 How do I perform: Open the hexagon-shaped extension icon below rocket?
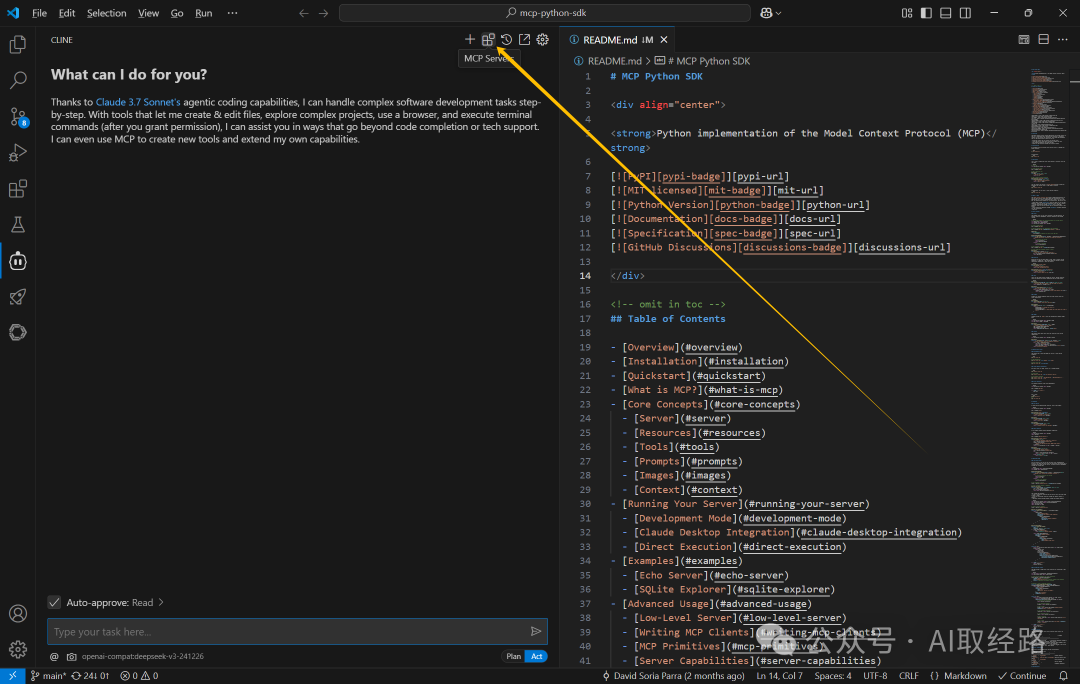coord(18,333)
